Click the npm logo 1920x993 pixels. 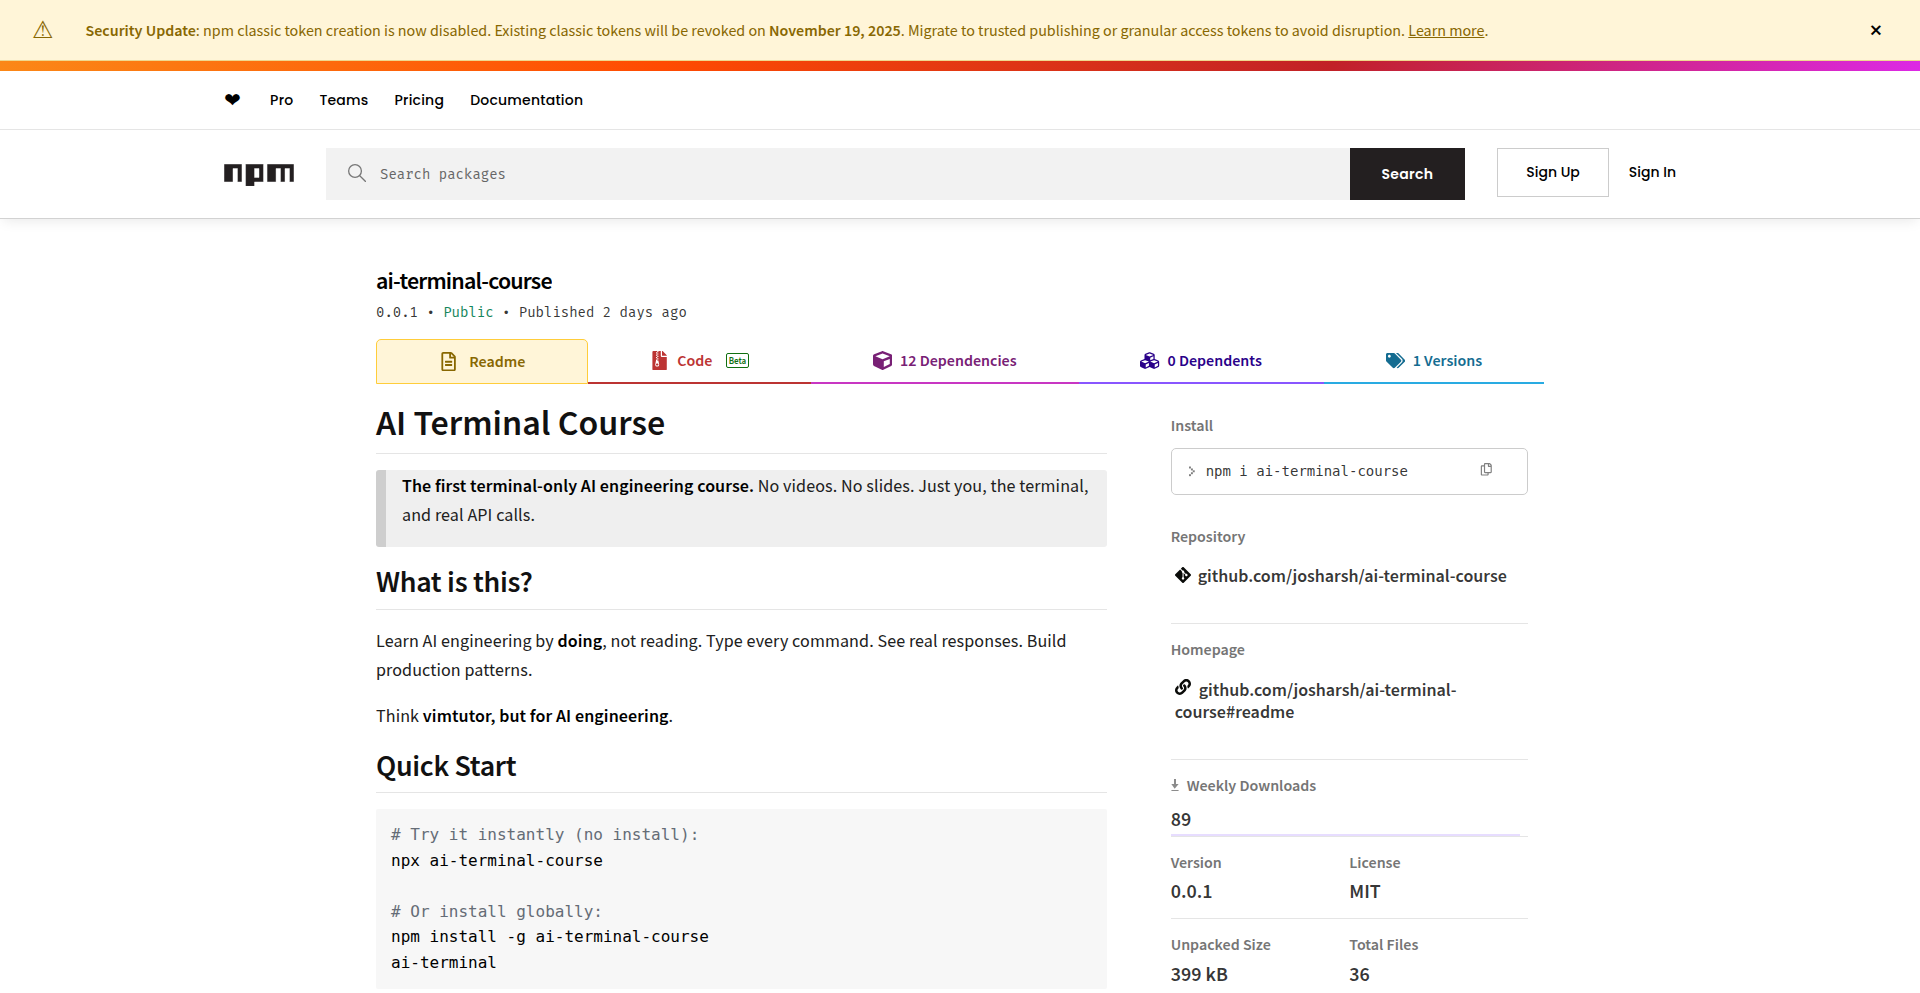(x=259, y=174)
